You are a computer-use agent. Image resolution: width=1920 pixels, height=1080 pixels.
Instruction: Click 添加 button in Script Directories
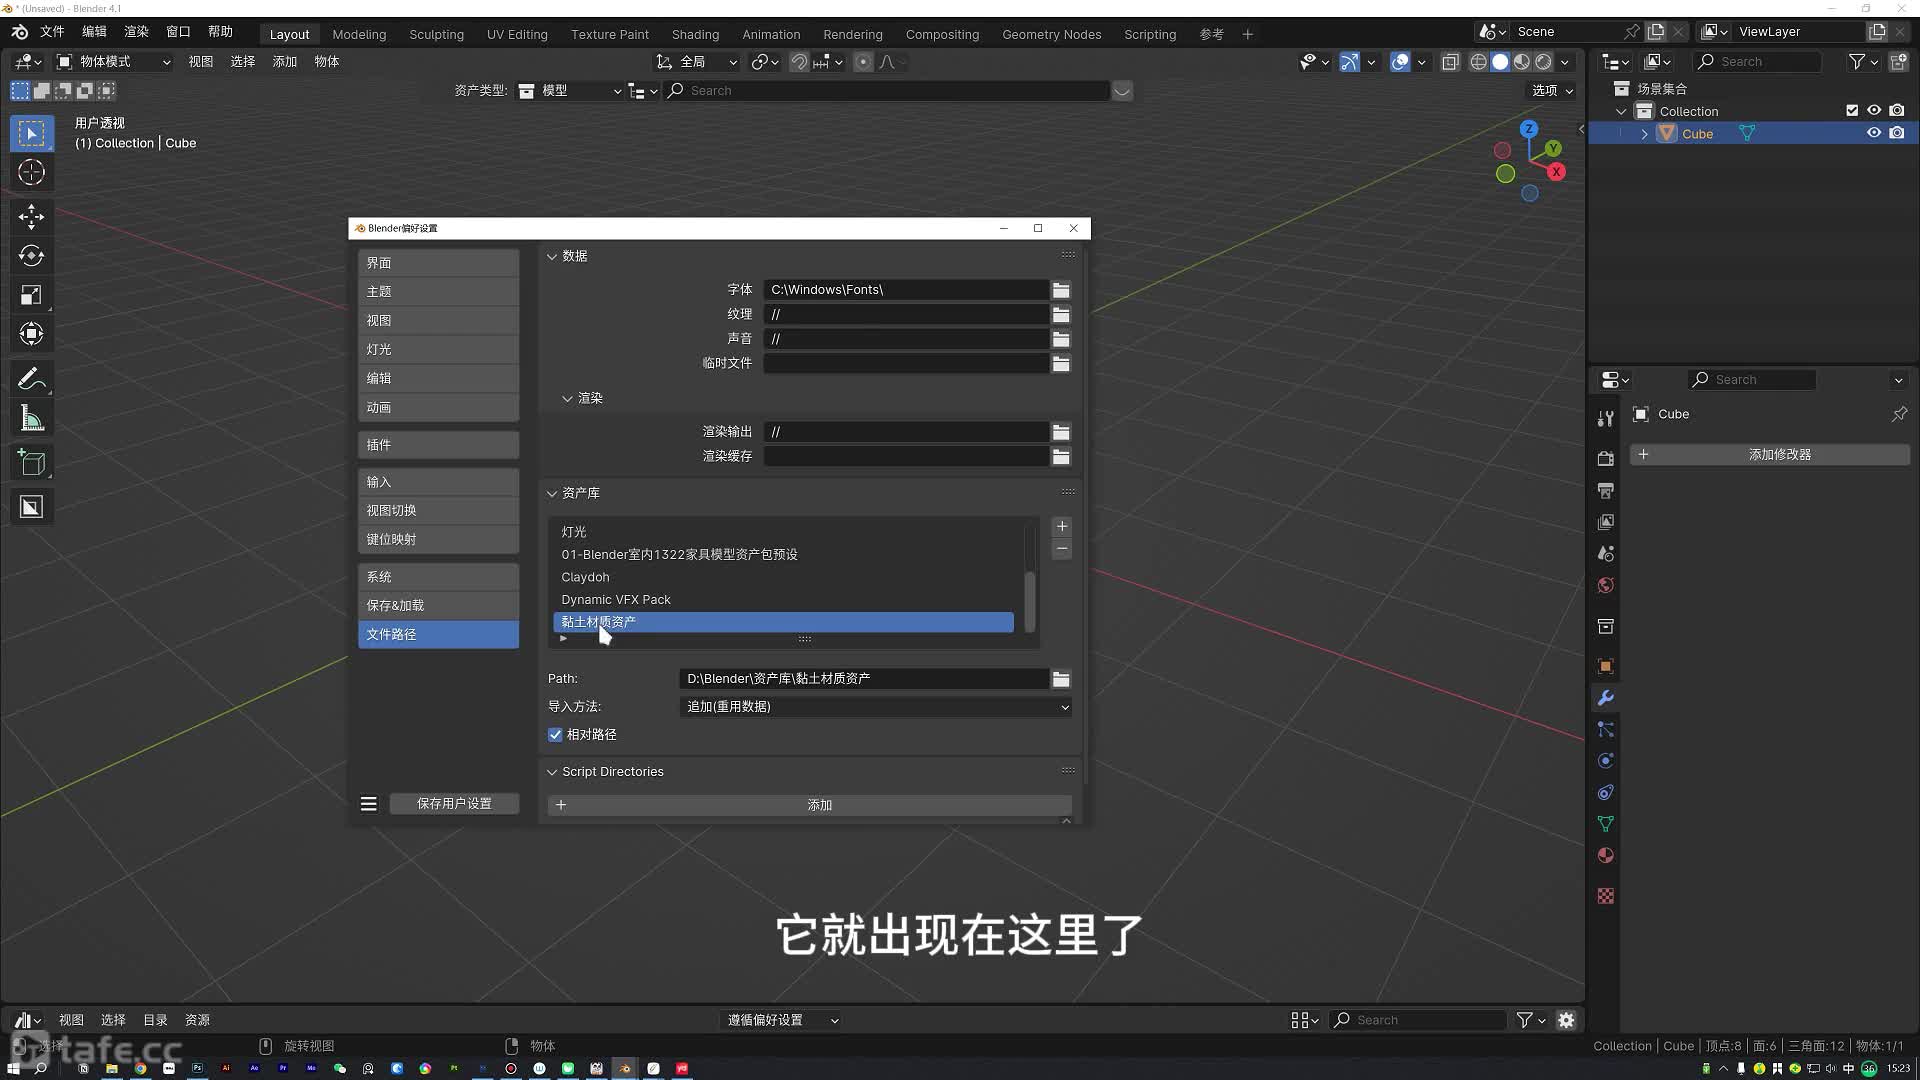pyautogui.click(x=819, y=804)
